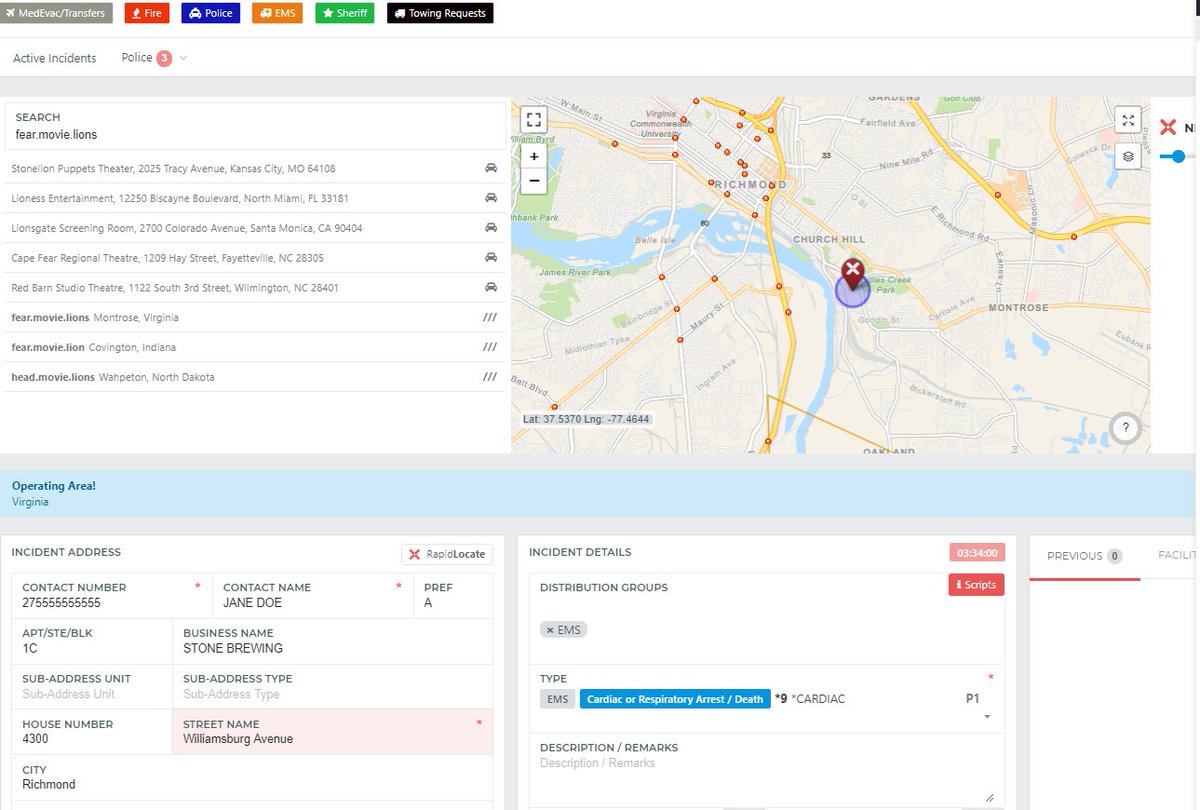Switch to the Facilities tab
The width and height of the screenshot is (1200, 810).
pos(1178,555)
